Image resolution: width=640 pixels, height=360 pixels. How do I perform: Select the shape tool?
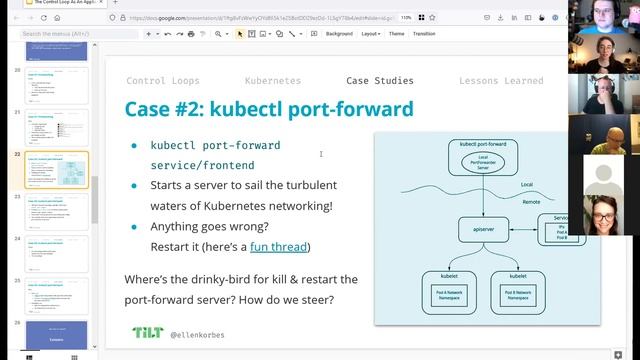click(x=280, y=34)
